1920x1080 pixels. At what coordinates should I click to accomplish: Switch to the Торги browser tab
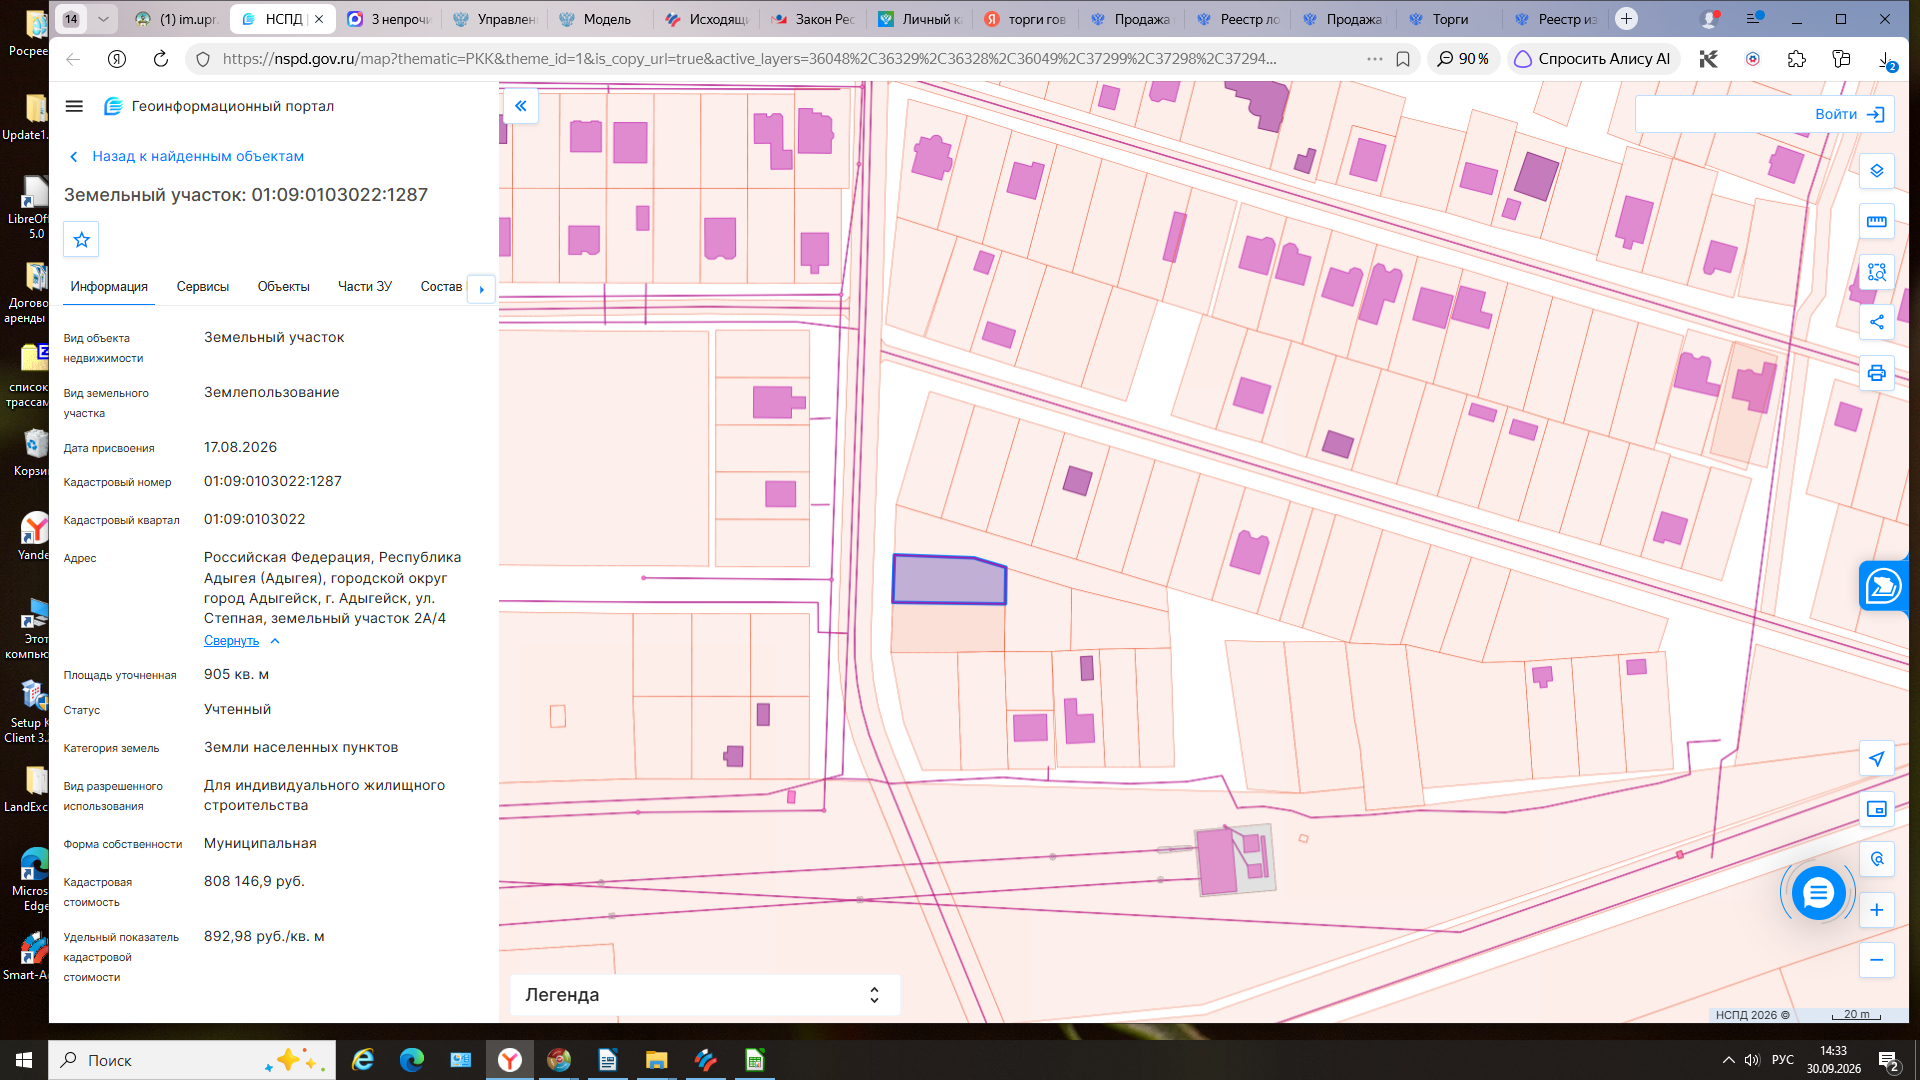tap(1450, 19)
